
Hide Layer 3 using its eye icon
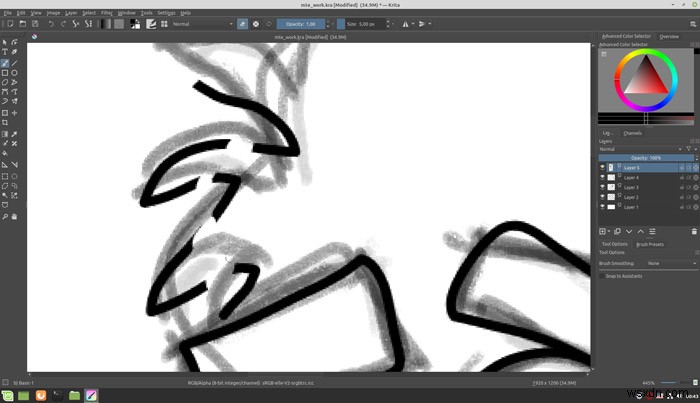pyautogui.click(x=602, y=187)
